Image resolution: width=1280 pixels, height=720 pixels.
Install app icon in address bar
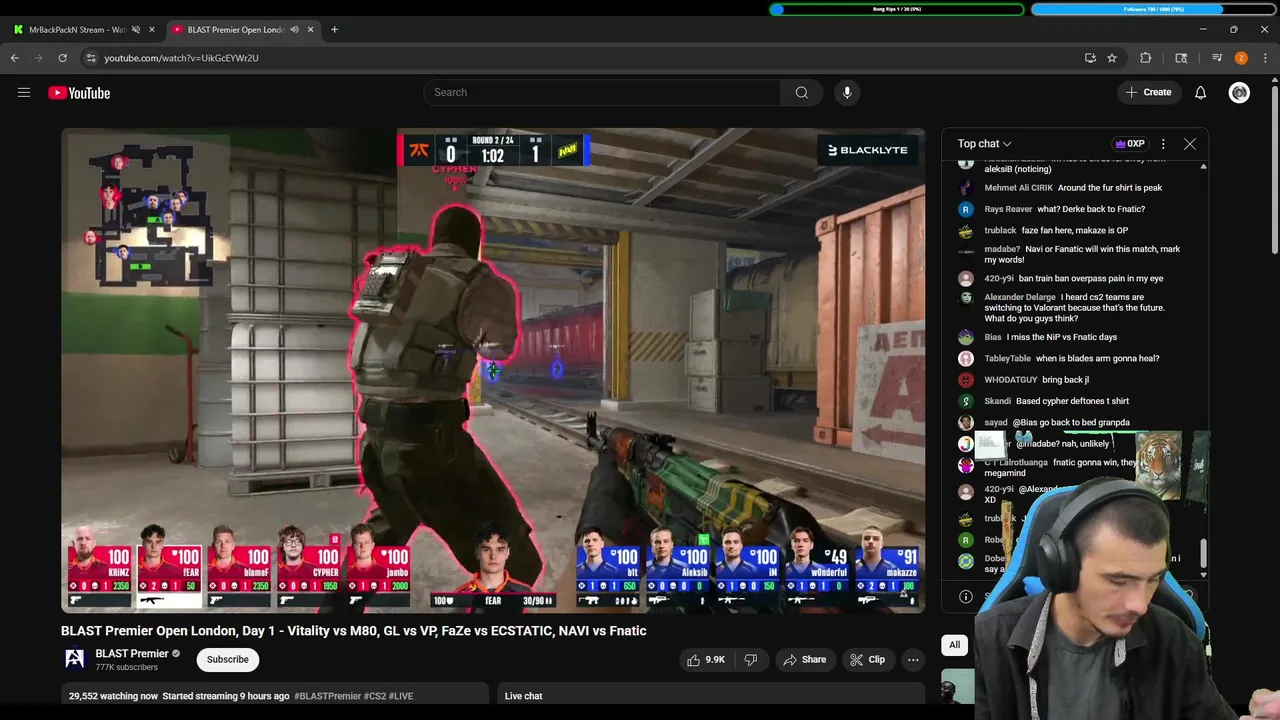coord(1090,58)
